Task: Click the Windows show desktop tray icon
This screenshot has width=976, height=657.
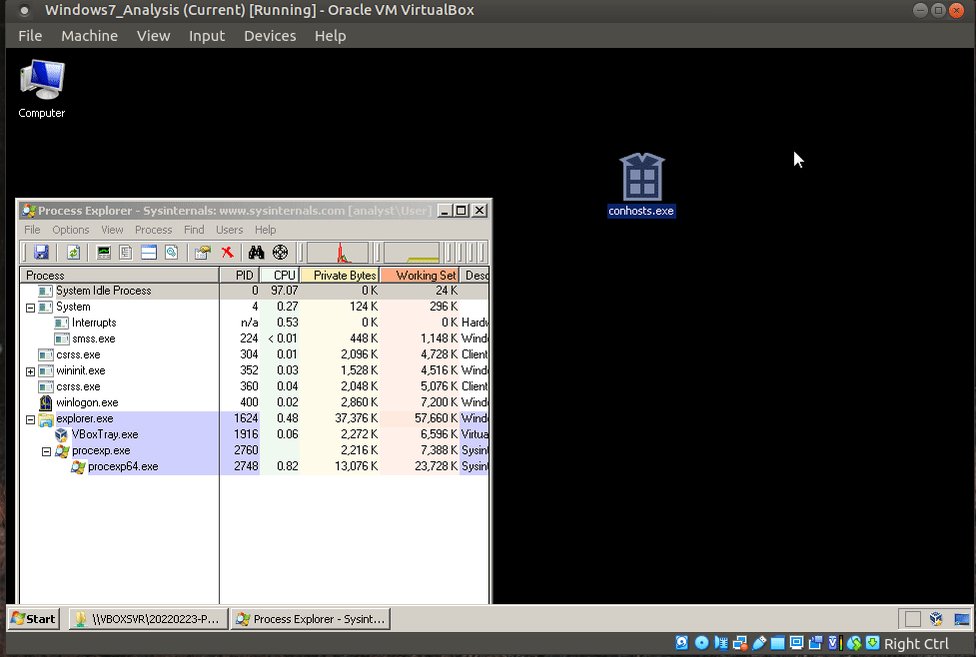Action: coord(962,618)
